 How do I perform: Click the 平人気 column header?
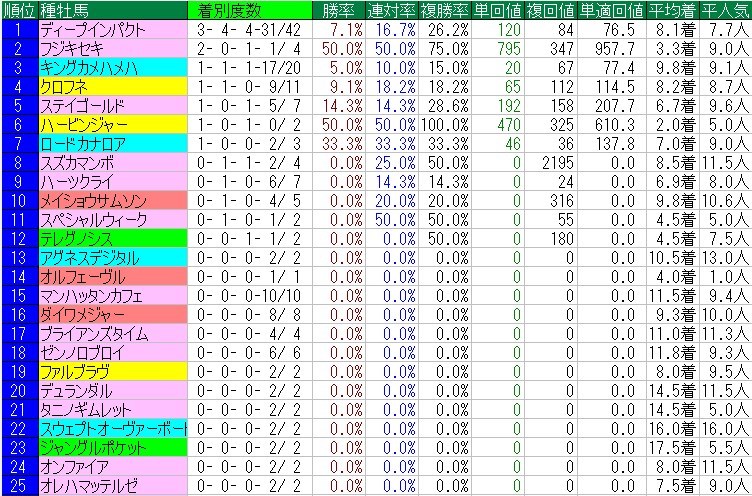tap(726, 11)
